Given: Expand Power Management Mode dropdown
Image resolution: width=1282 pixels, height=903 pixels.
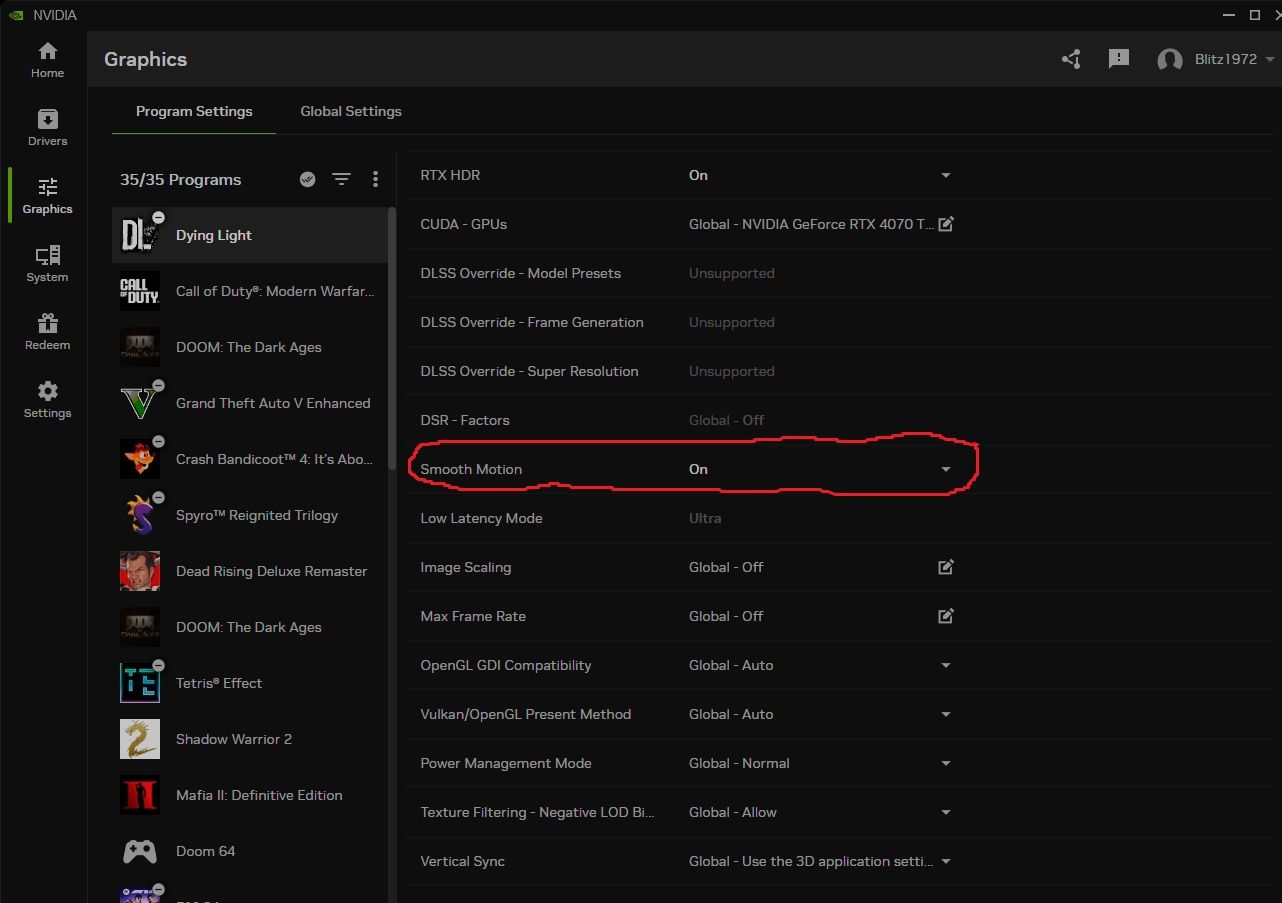Looking at the screenshot, I should pos(946,763).
